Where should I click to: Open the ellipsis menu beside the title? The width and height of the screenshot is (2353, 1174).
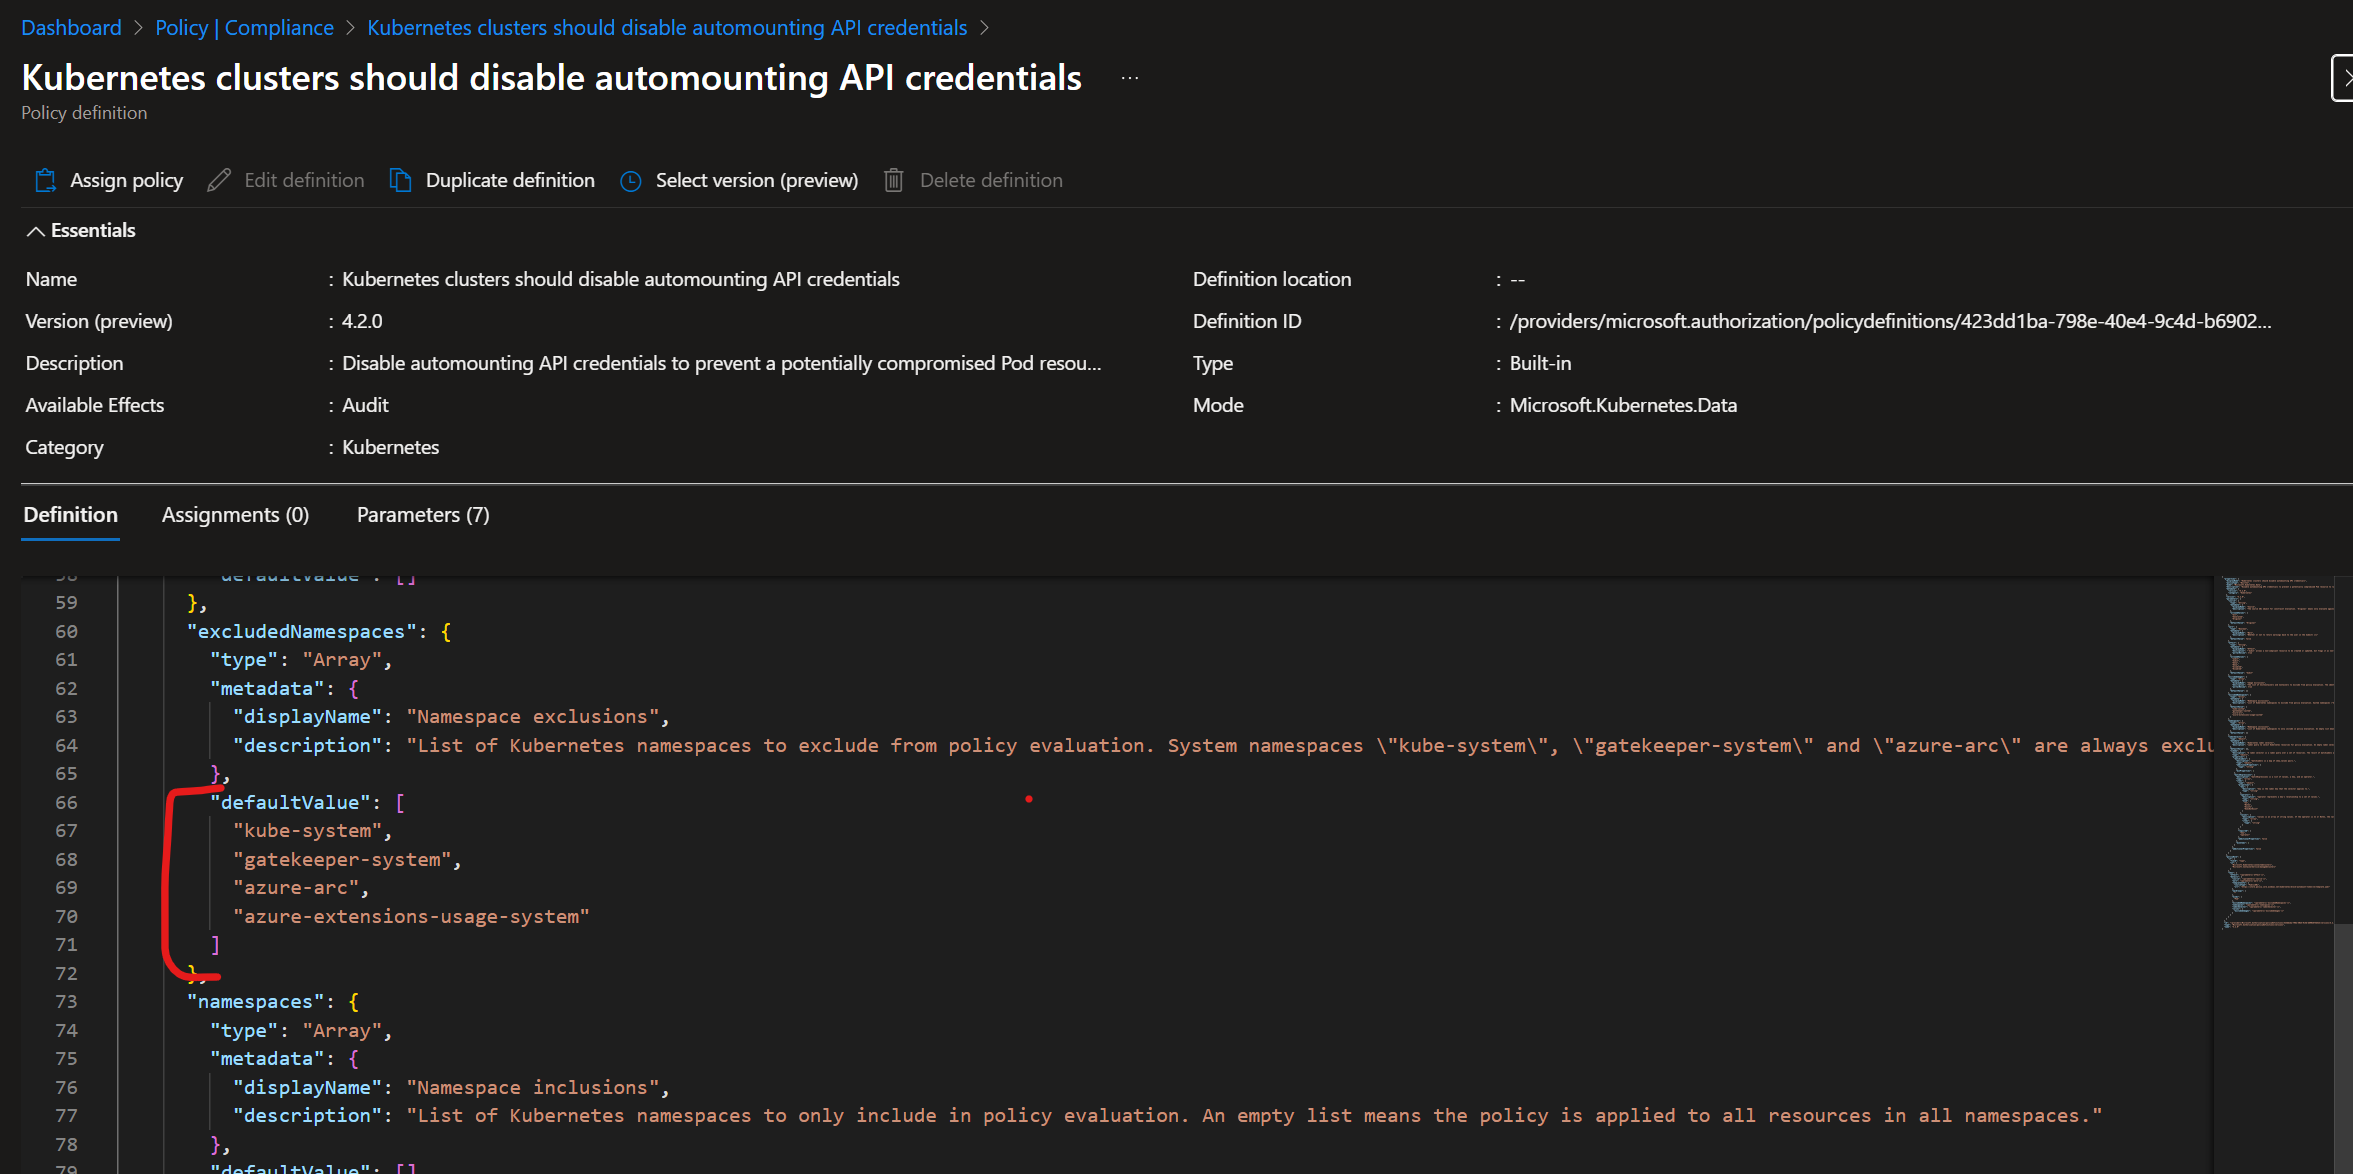coord(1130,78)
